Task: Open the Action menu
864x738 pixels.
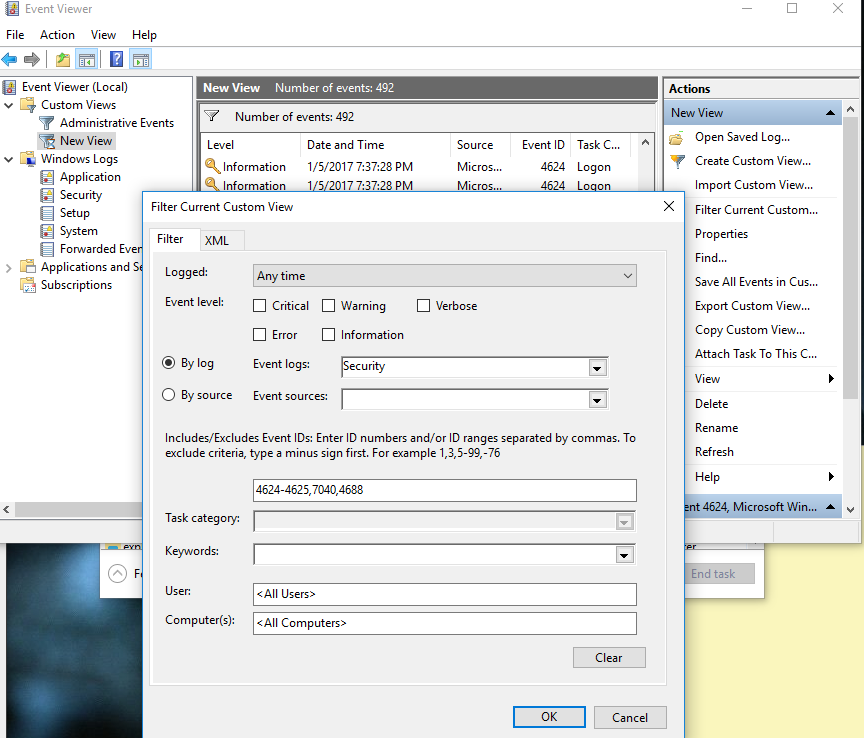Action: 57,35
